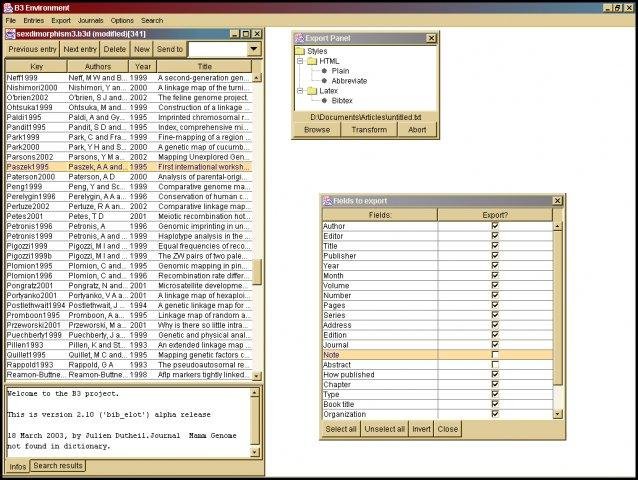Switch to the Infos tab
This screenshot has width=638, height=480.
point(17,466)
